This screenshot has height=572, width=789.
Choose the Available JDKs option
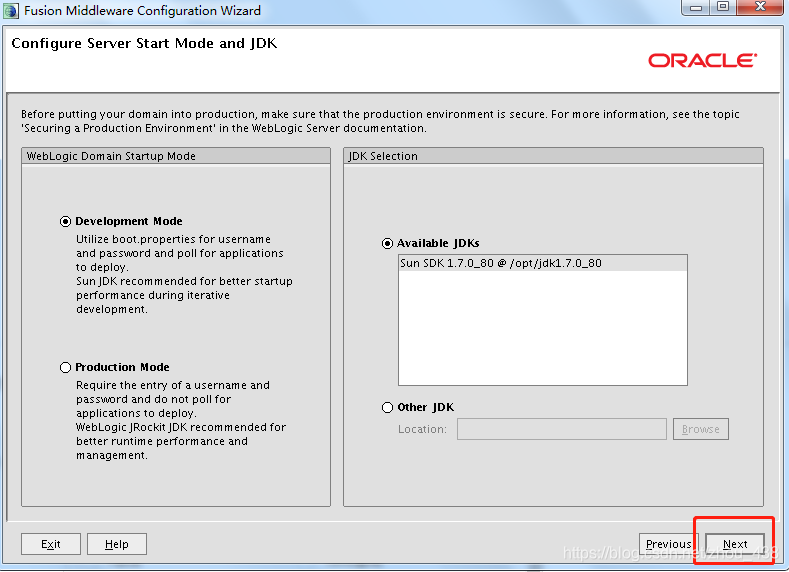click(x=387, y=243)
